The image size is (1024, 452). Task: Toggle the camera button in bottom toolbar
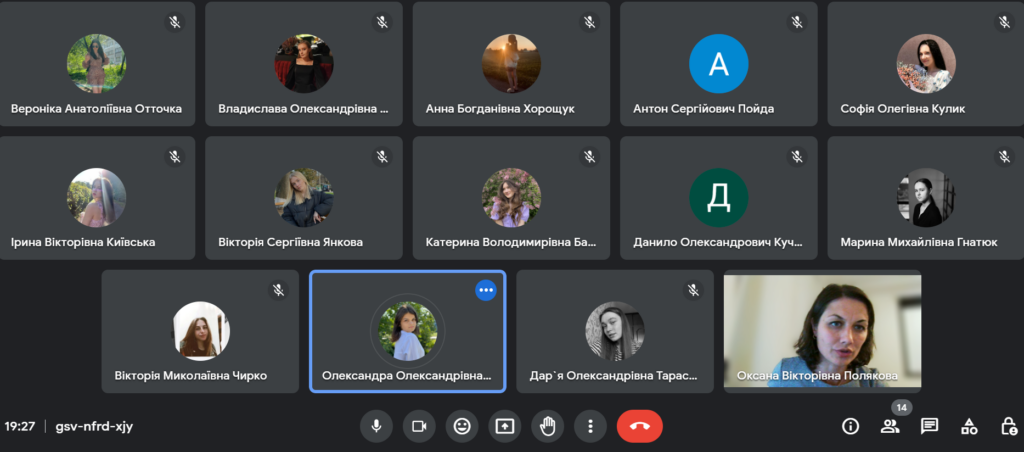click(x=419, y=426)
